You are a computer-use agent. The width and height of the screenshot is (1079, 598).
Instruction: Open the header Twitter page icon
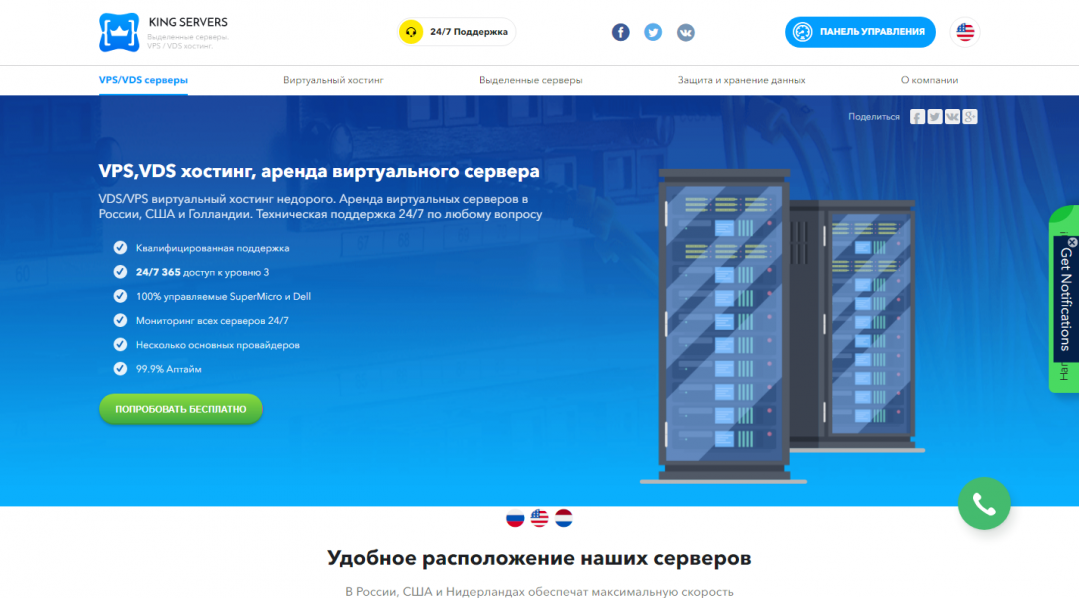coord(653,32)
